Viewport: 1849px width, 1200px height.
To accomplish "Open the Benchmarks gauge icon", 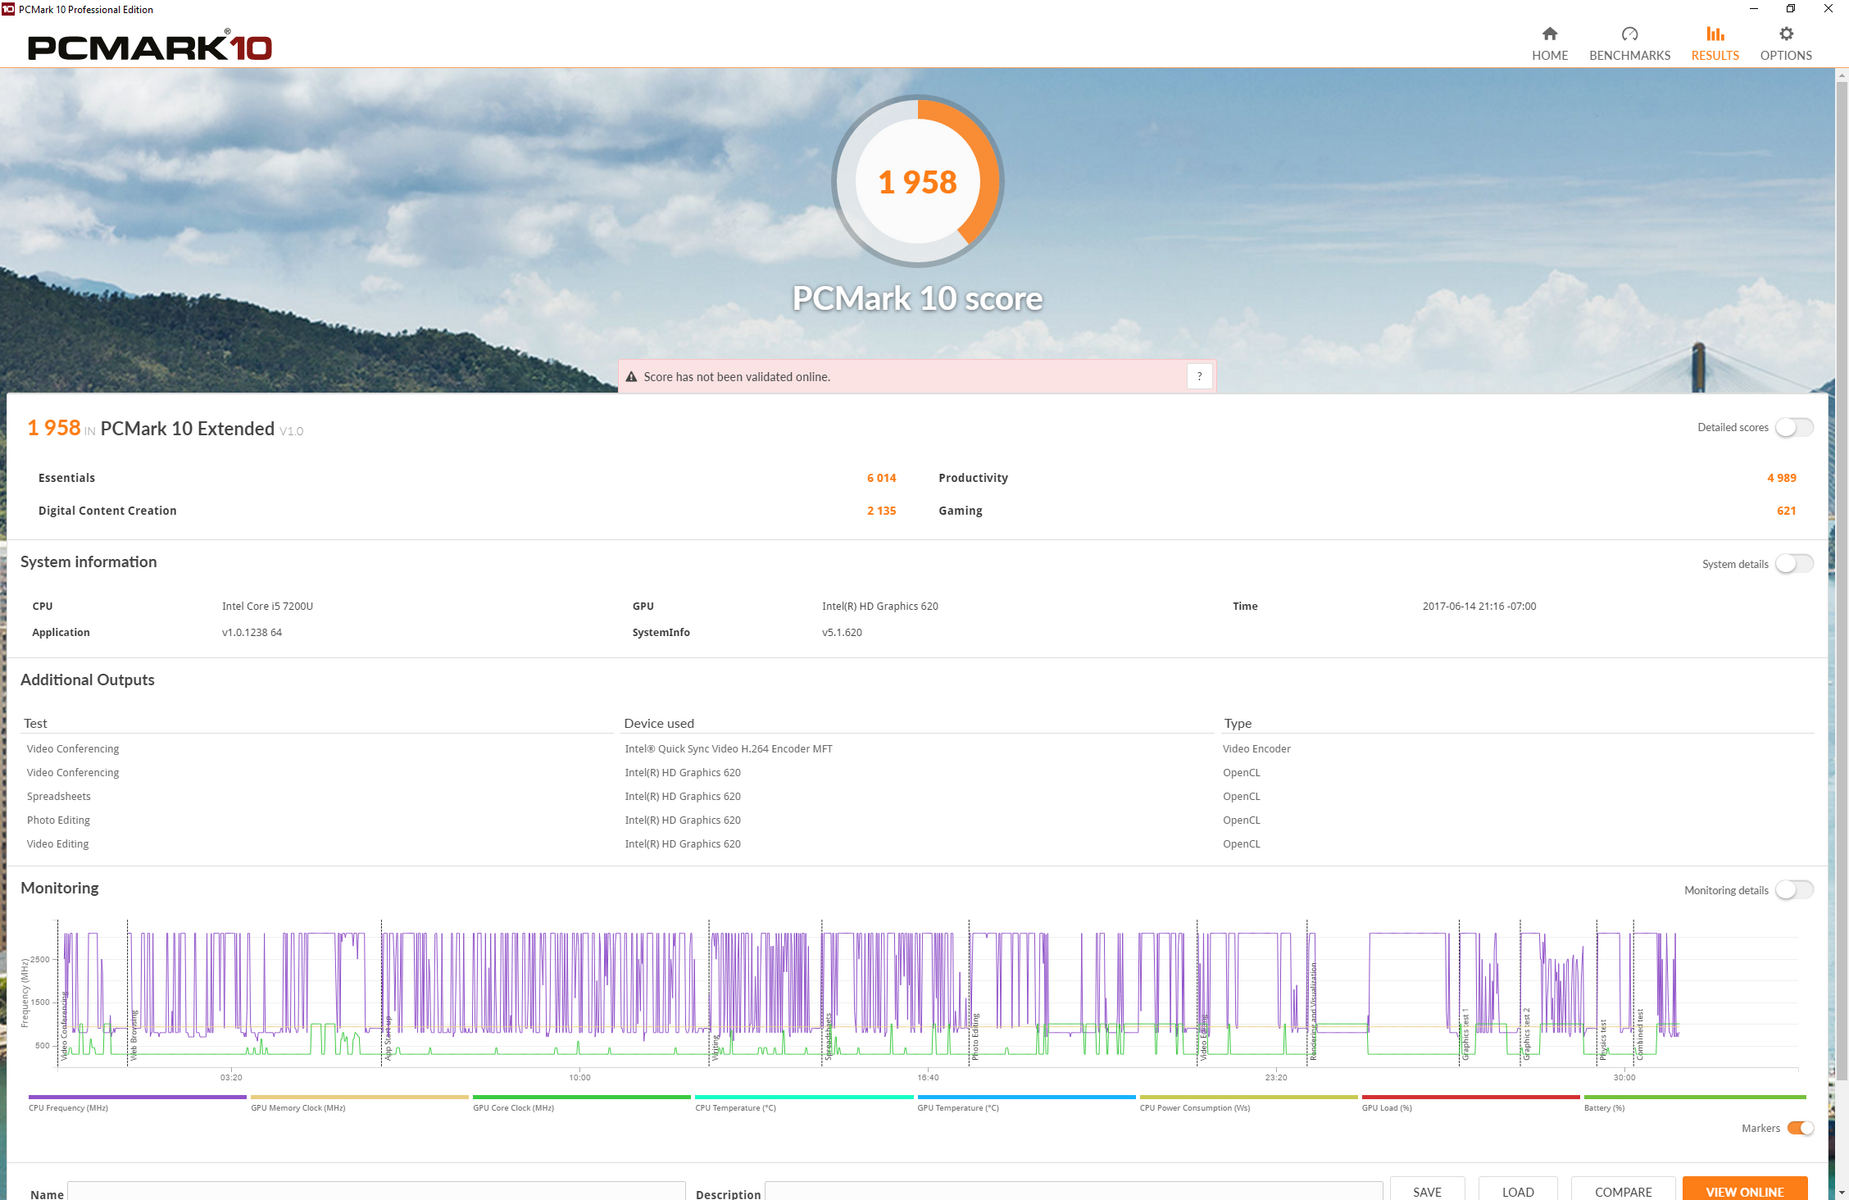I will 1629,34.
